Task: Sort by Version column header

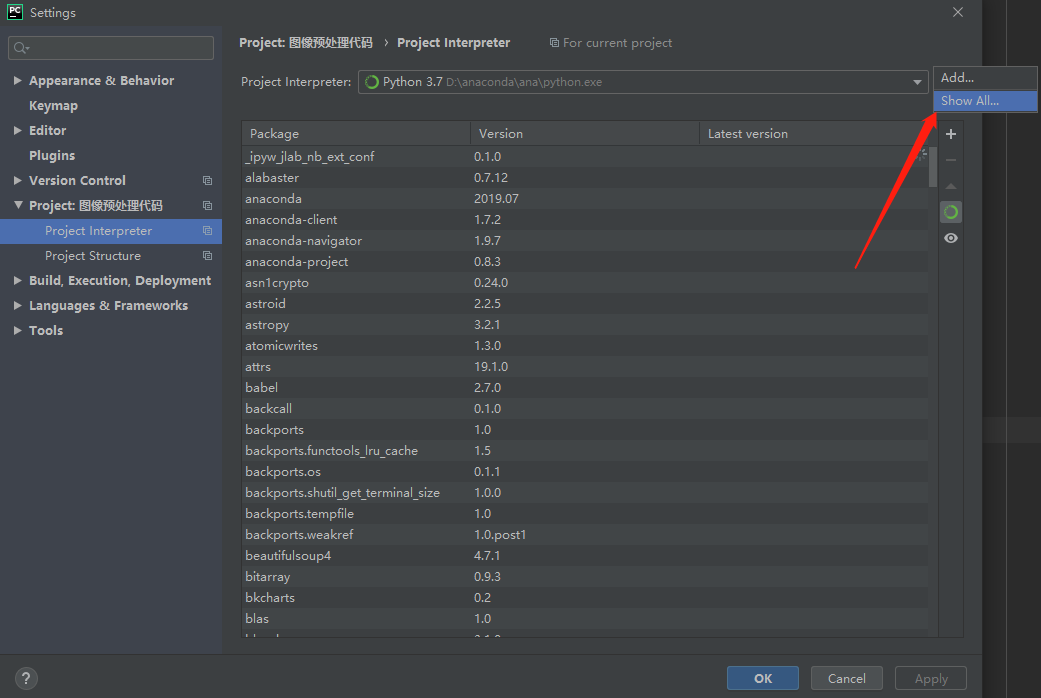Action: pyautogui.click(x=585, y=133)
